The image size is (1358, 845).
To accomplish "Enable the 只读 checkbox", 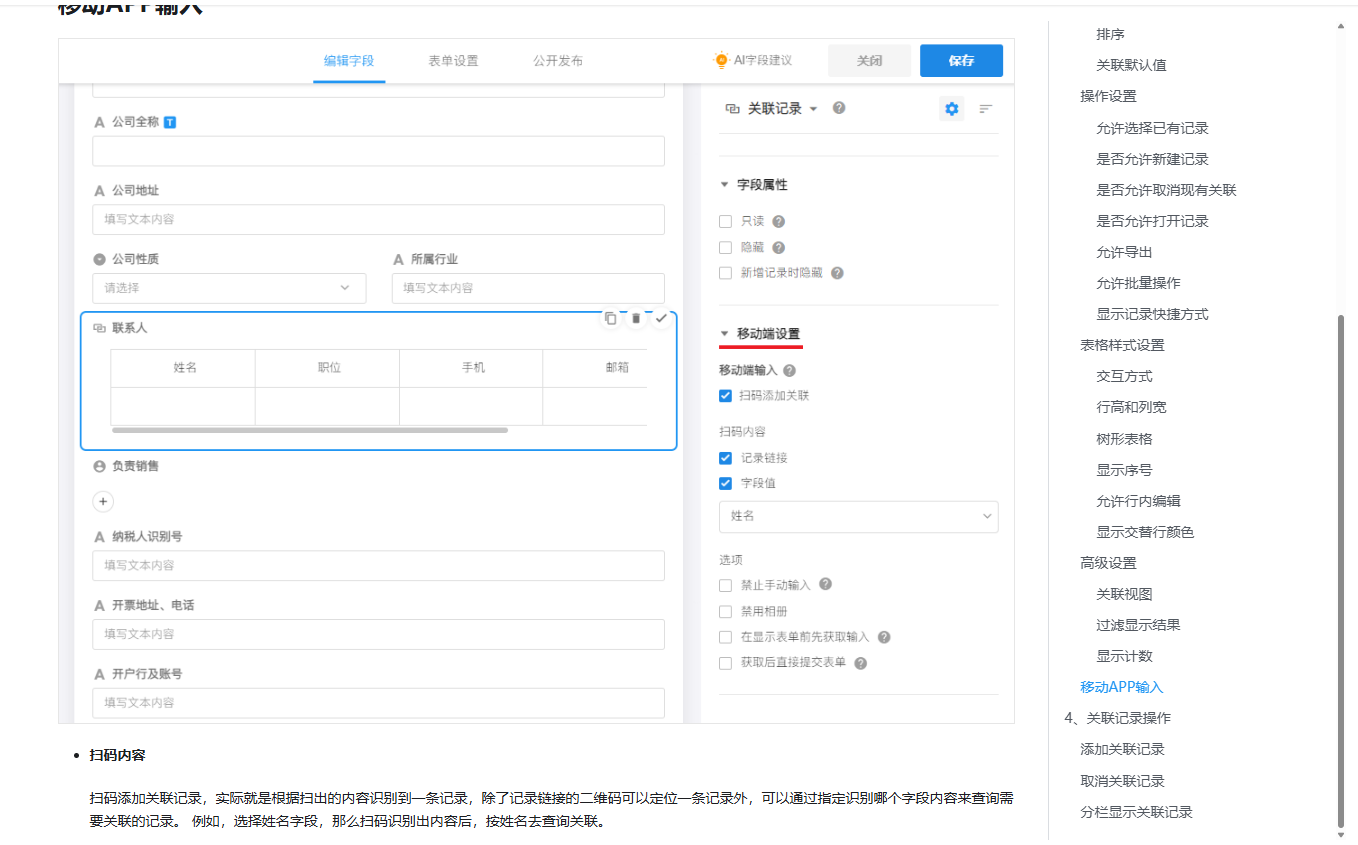I will [726, 222].
